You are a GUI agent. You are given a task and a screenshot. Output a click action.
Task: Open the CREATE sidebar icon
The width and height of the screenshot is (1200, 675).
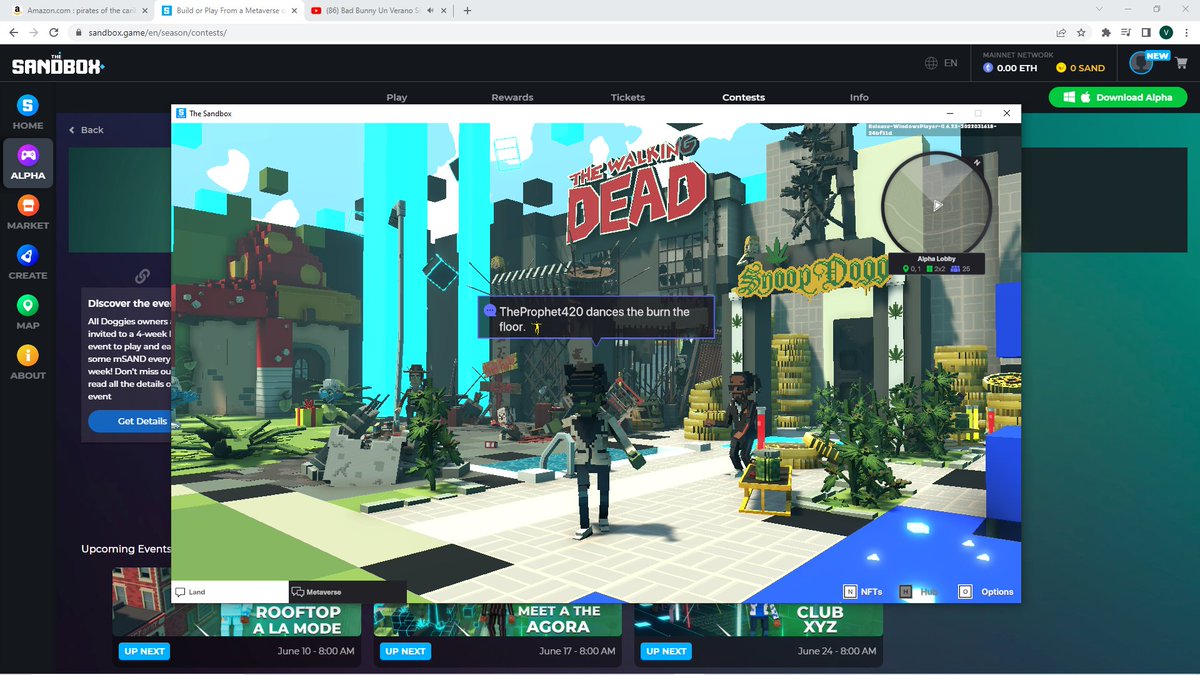[x=28, y=255]
